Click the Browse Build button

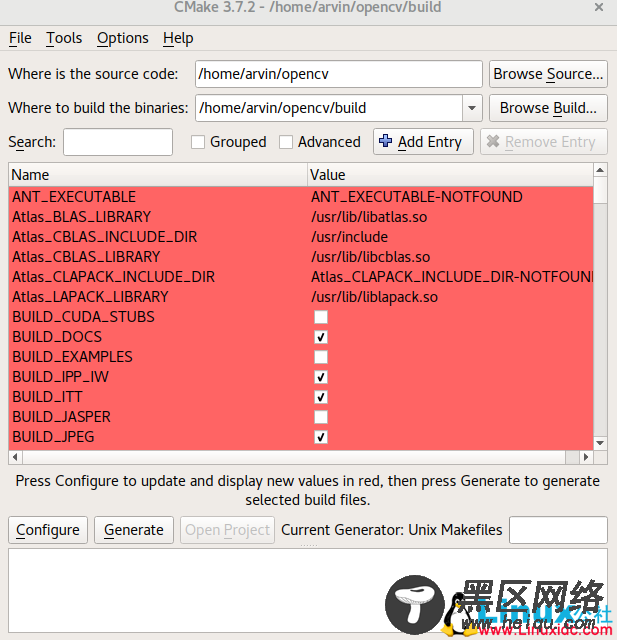click(x=548, y=108)
